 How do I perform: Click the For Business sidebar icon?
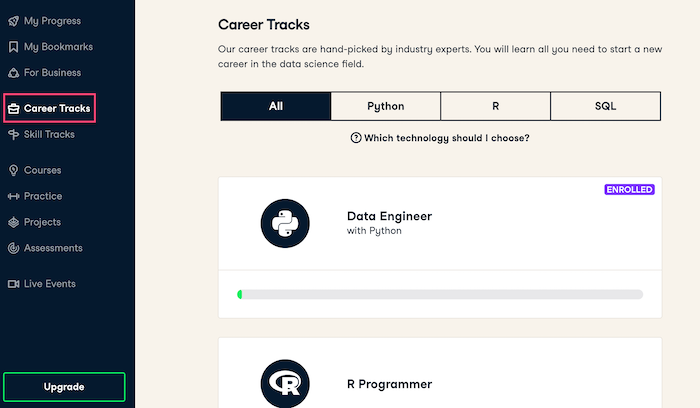(x=13, y=73)
